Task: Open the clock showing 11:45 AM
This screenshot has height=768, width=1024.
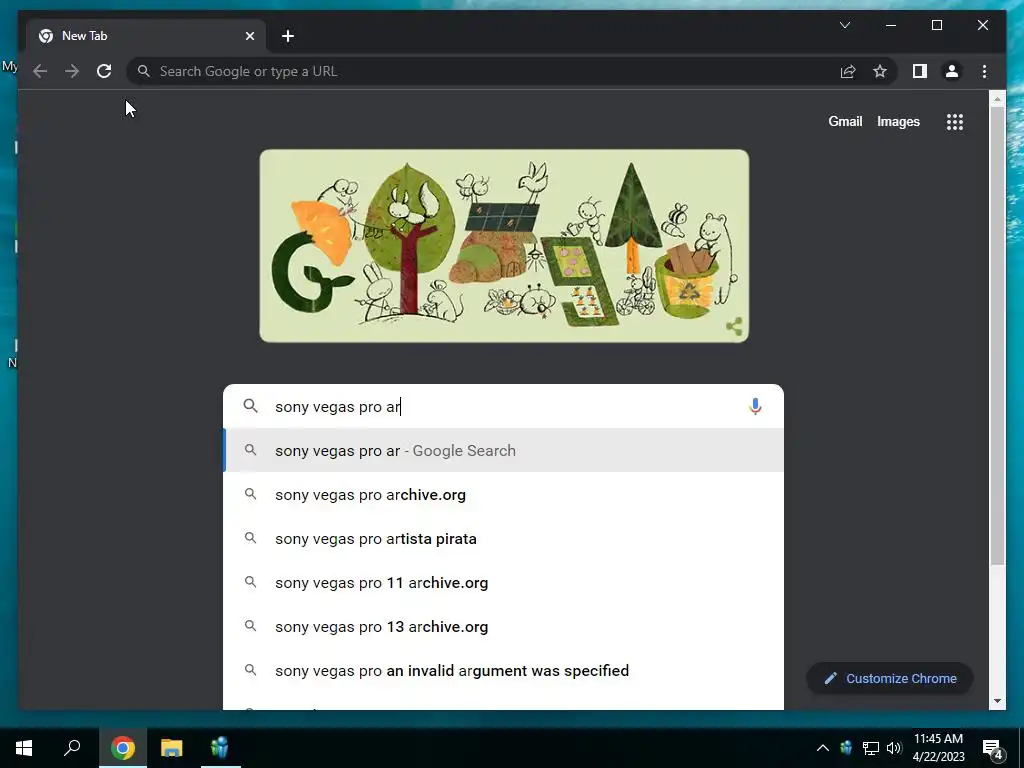Action: coord(938,748)
